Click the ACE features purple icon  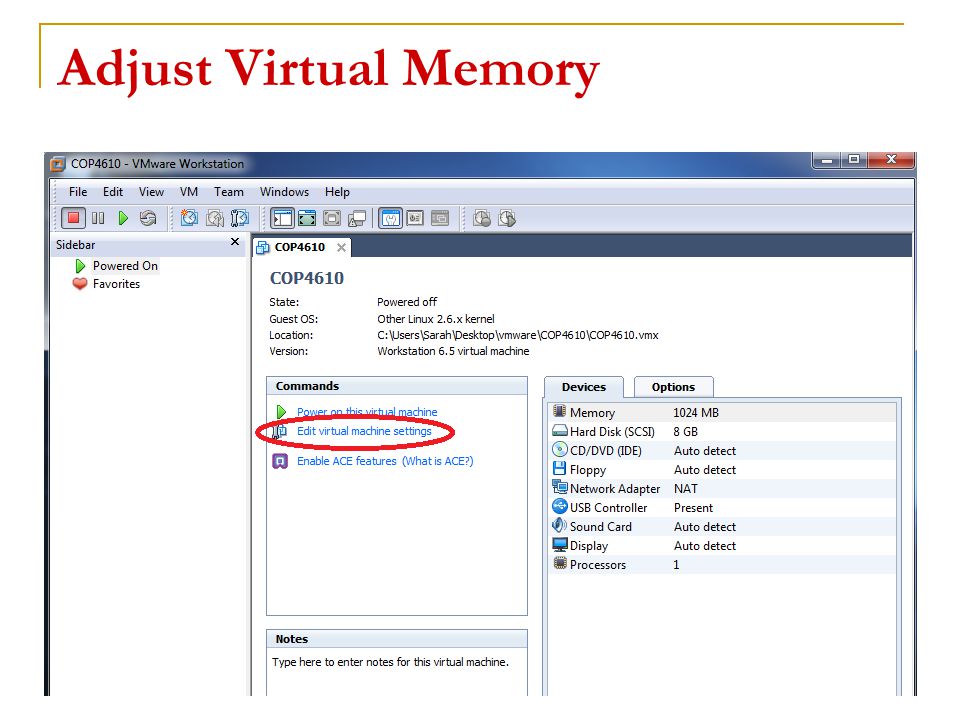(280, 461)
